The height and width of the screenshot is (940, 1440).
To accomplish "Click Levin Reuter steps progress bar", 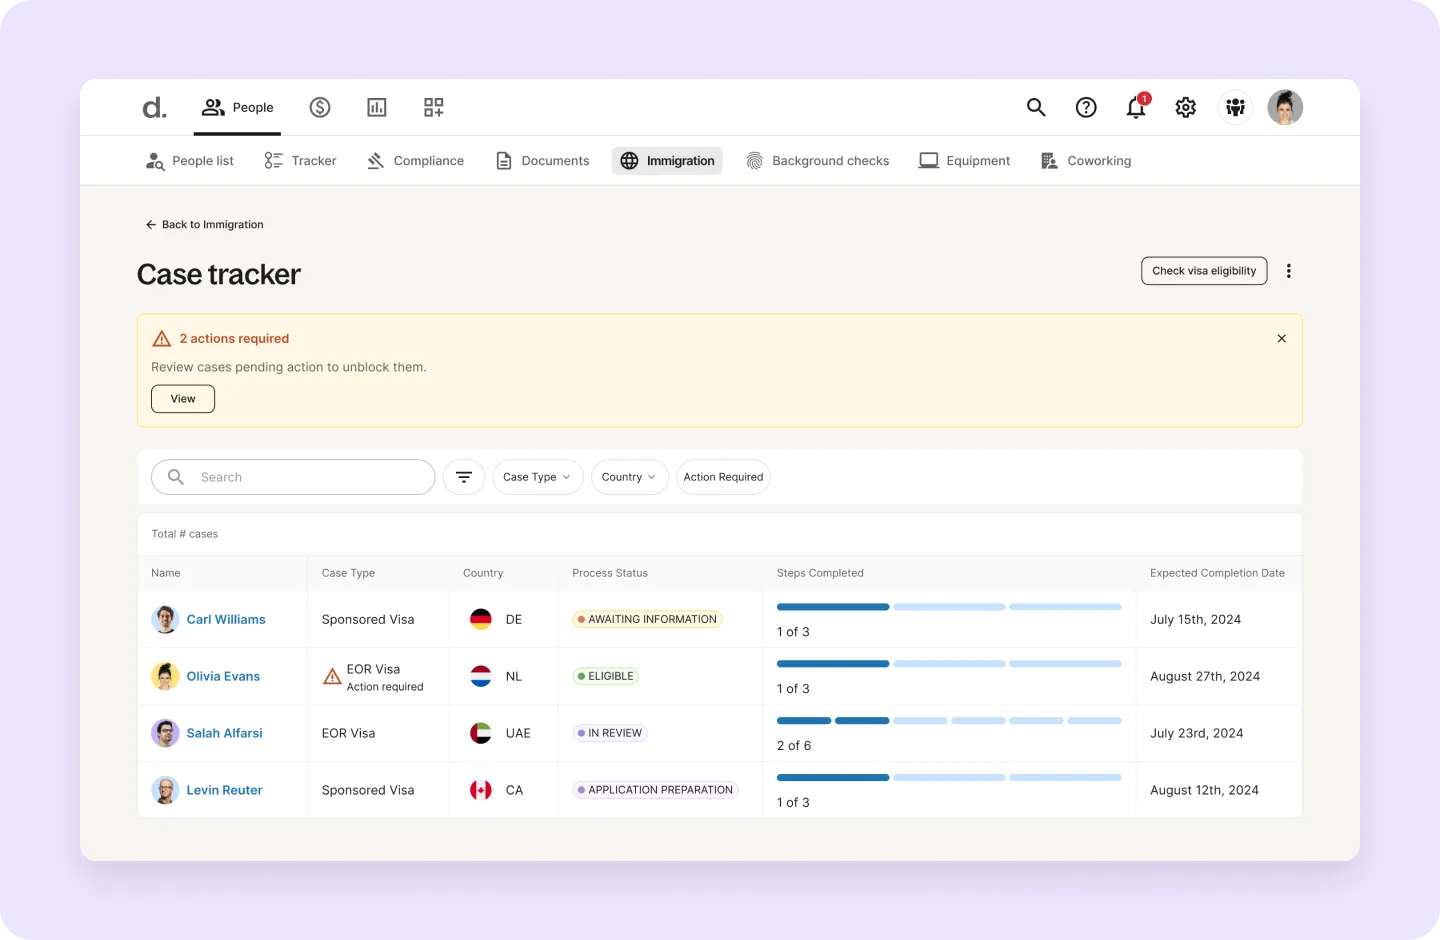I will [x=949, y=778].
